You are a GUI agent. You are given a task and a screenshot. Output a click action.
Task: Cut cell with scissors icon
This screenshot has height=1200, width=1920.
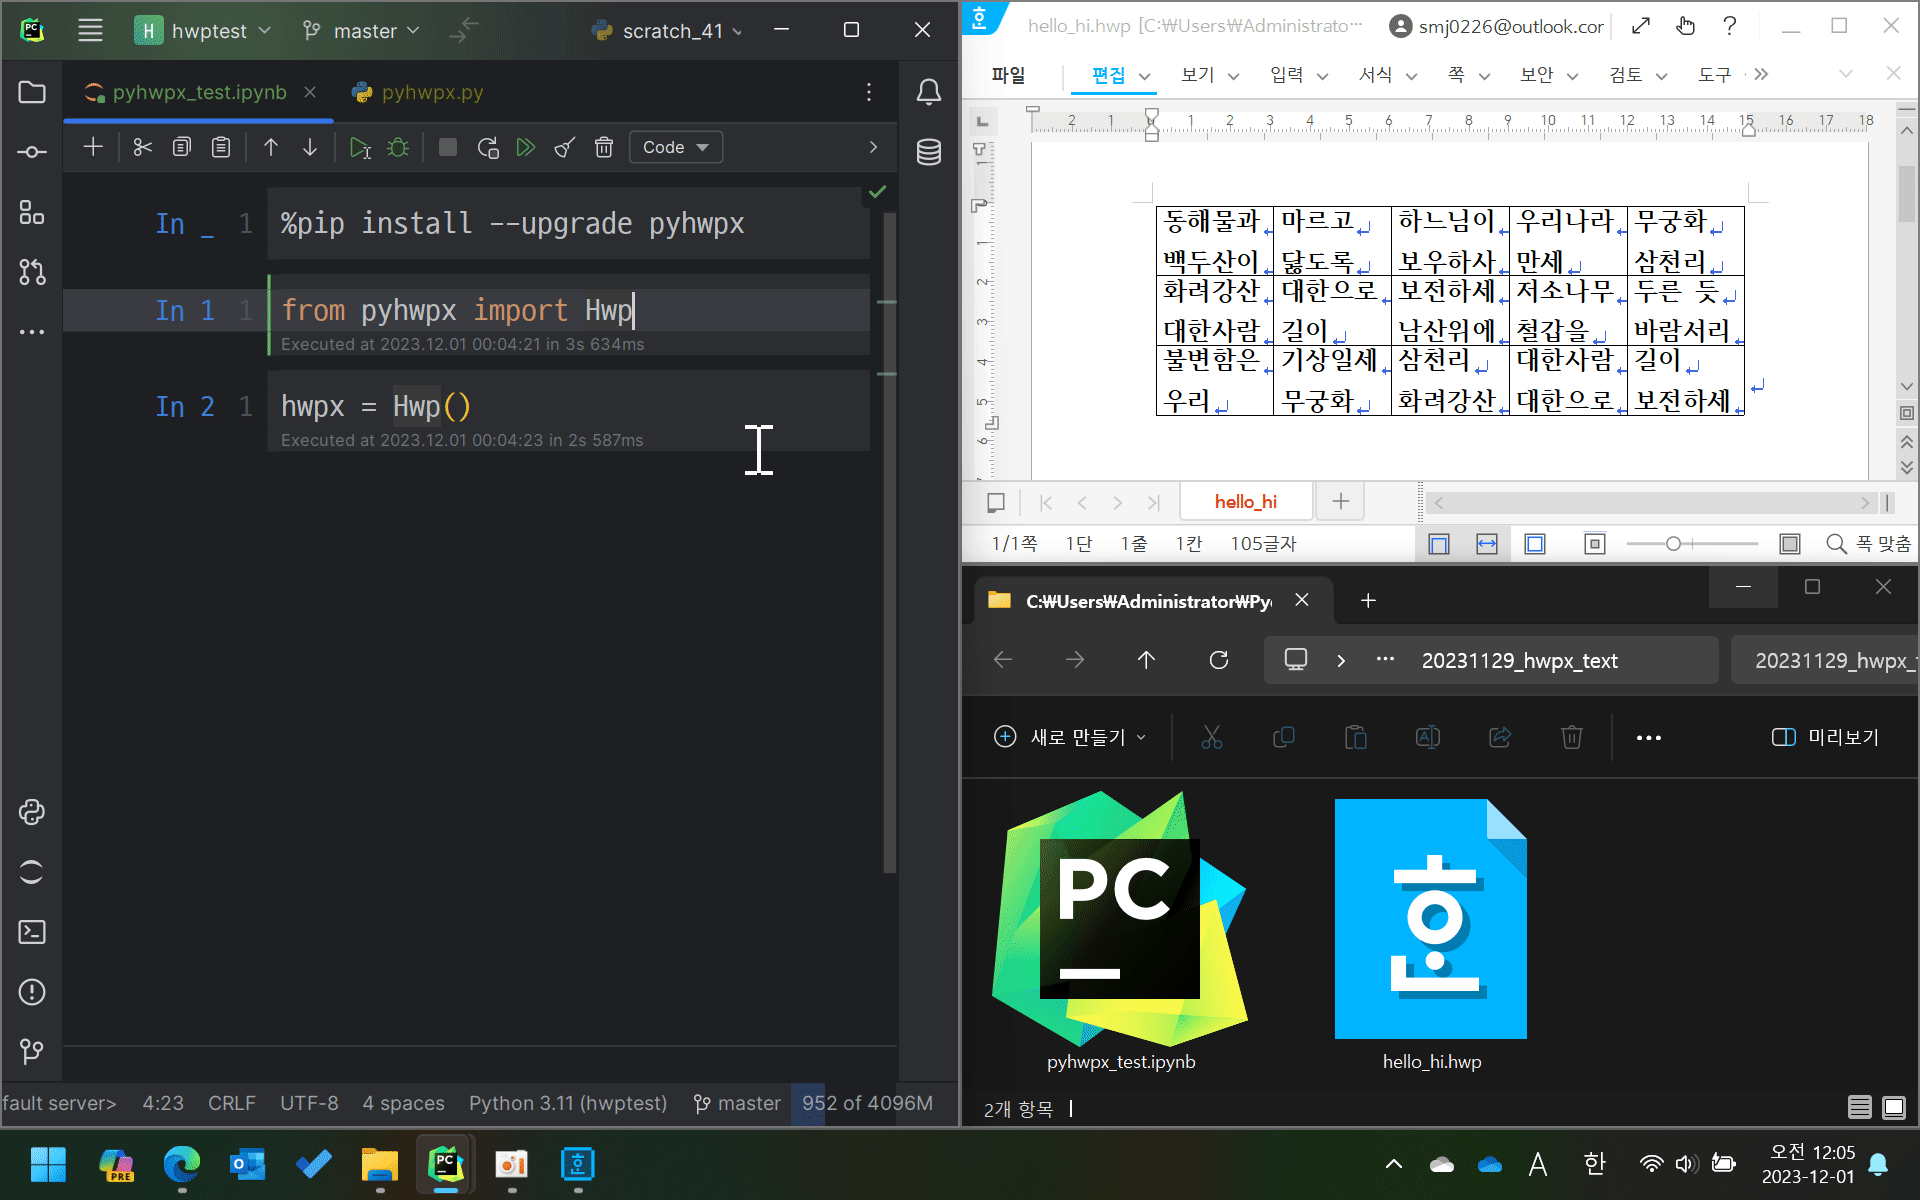point(142,148)
